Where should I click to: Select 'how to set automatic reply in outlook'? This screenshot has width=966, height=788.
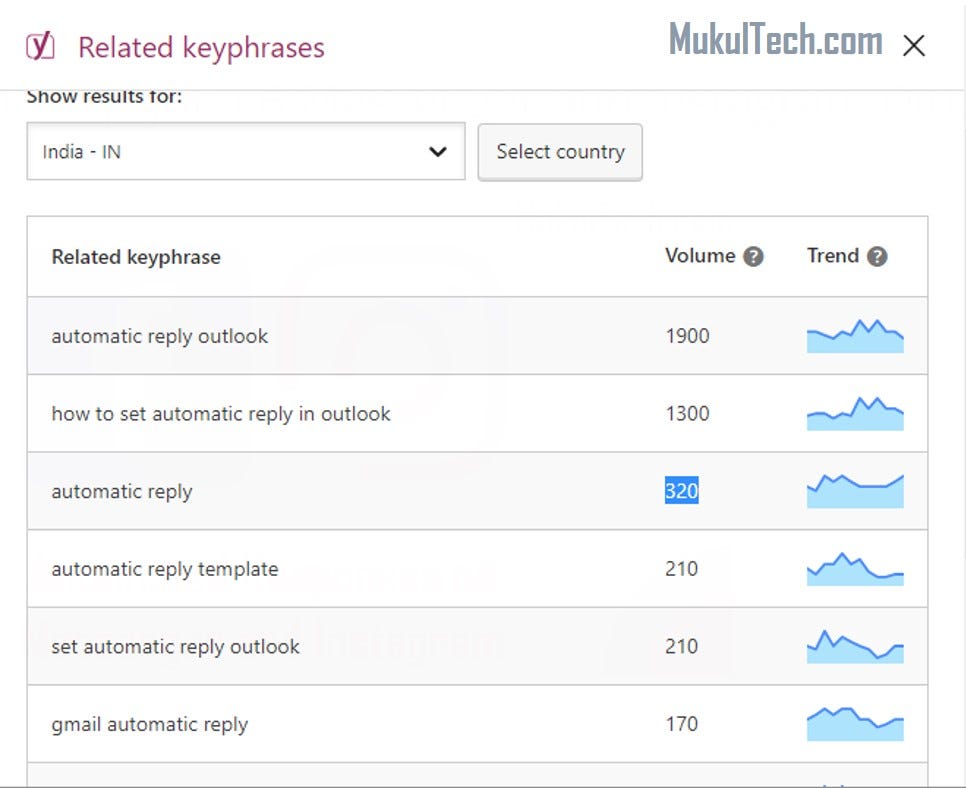221,414
